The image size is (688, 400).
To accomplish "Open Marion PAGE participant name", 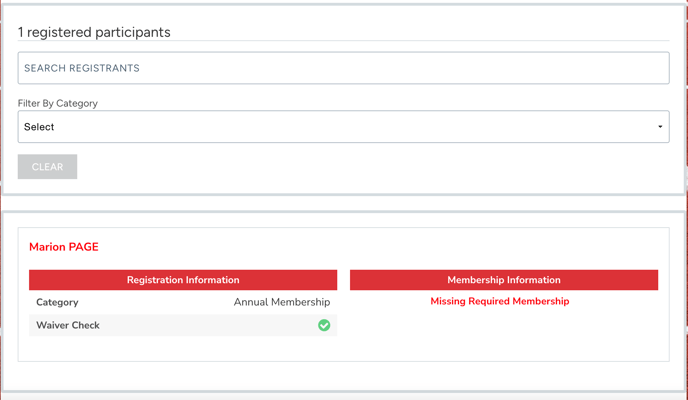I will pos(64,247).
